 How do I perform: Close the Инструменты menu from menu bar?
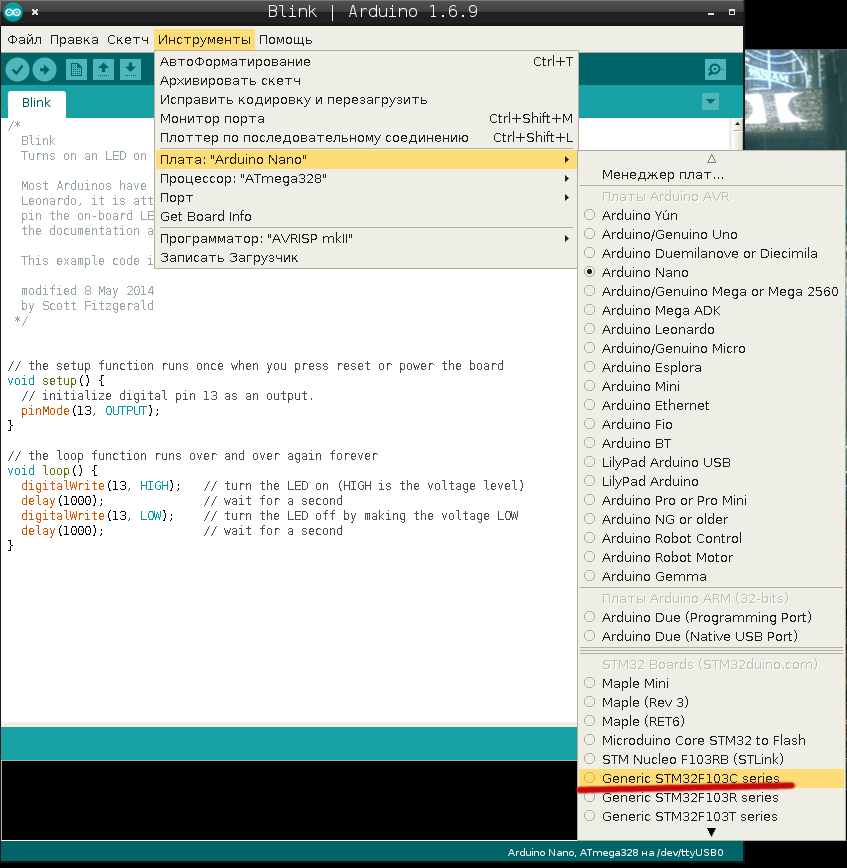tap(204, 40)
